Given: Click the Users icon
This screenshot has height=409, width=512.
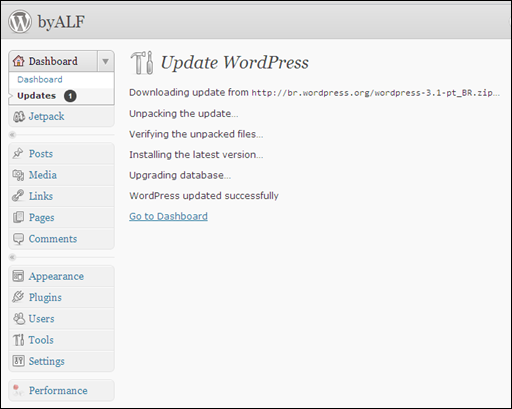Looking at the screenshot, I should pyautogui.click(x=19, y=318).
